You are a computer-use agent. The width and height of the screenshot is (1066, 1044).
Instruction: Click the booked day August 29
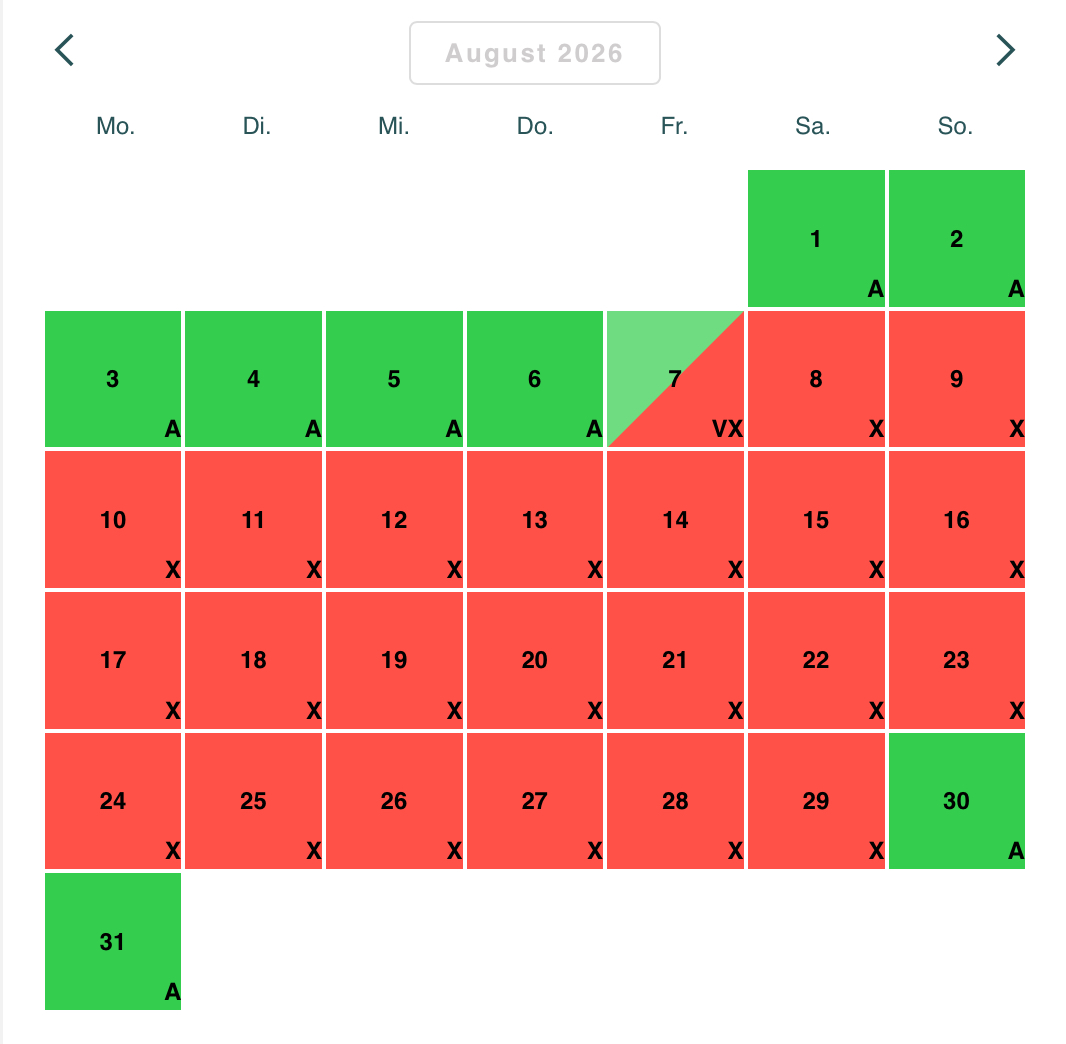click(816, 801)
